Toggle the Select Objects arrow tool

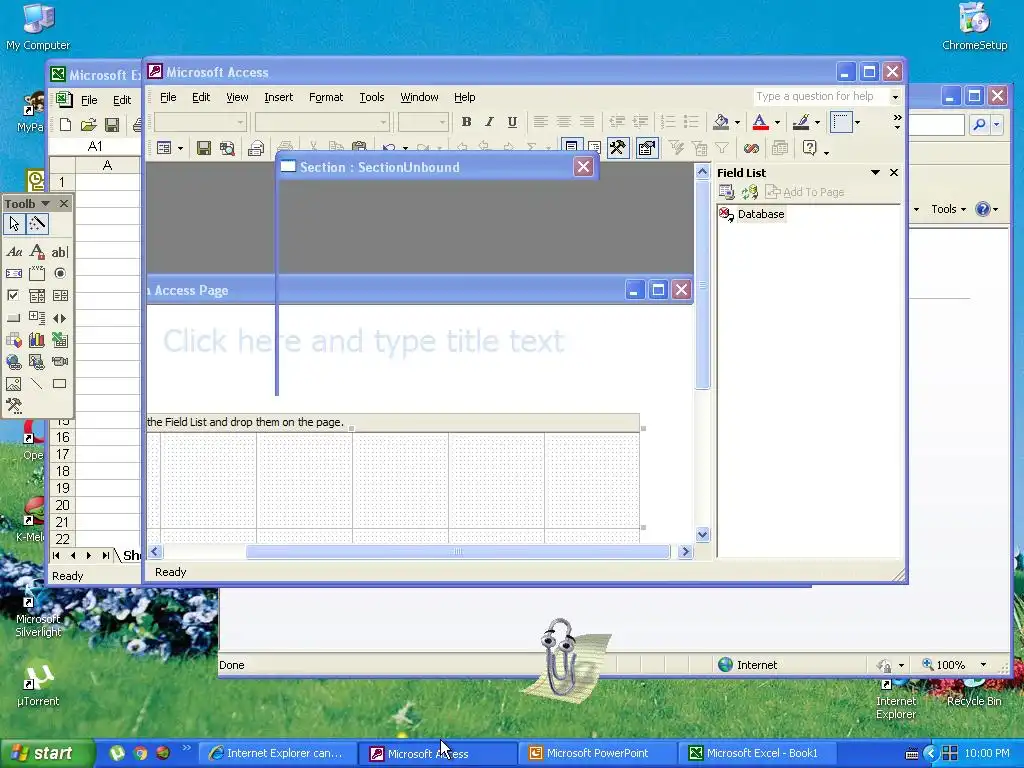[14, 224]
